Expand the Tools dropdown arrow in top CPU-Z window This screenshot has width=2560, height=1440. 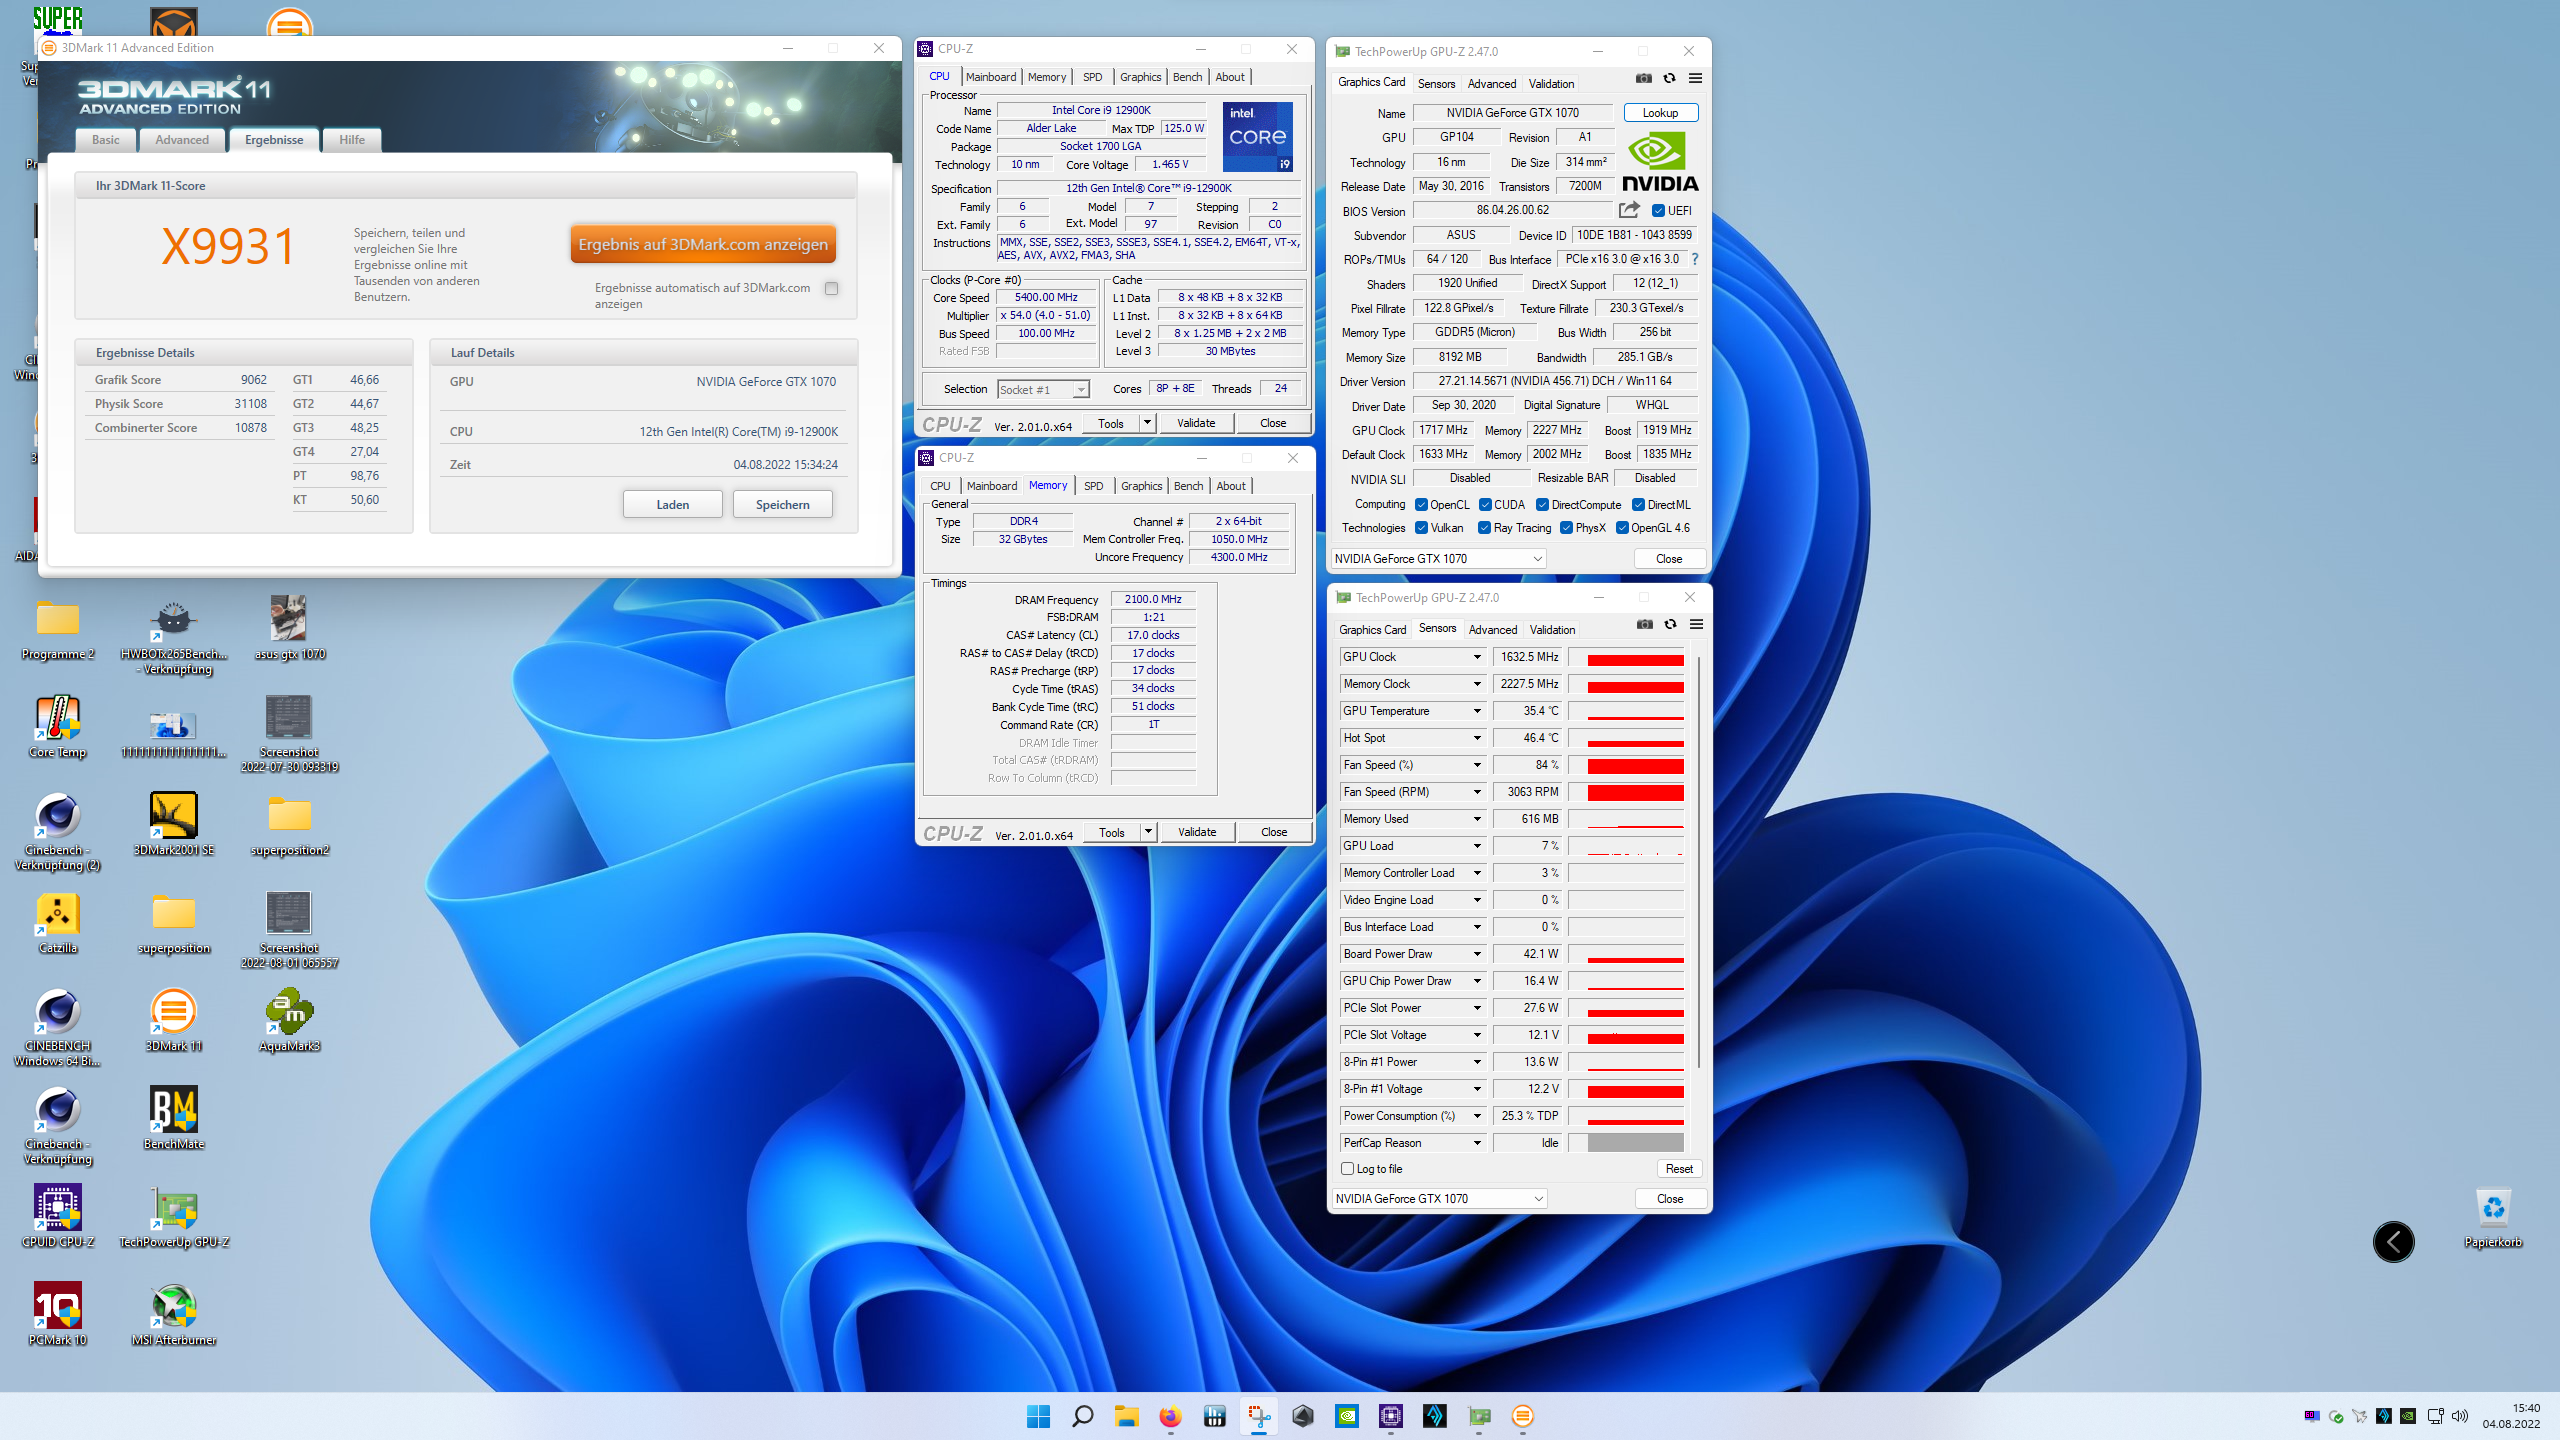(1147, 423)
